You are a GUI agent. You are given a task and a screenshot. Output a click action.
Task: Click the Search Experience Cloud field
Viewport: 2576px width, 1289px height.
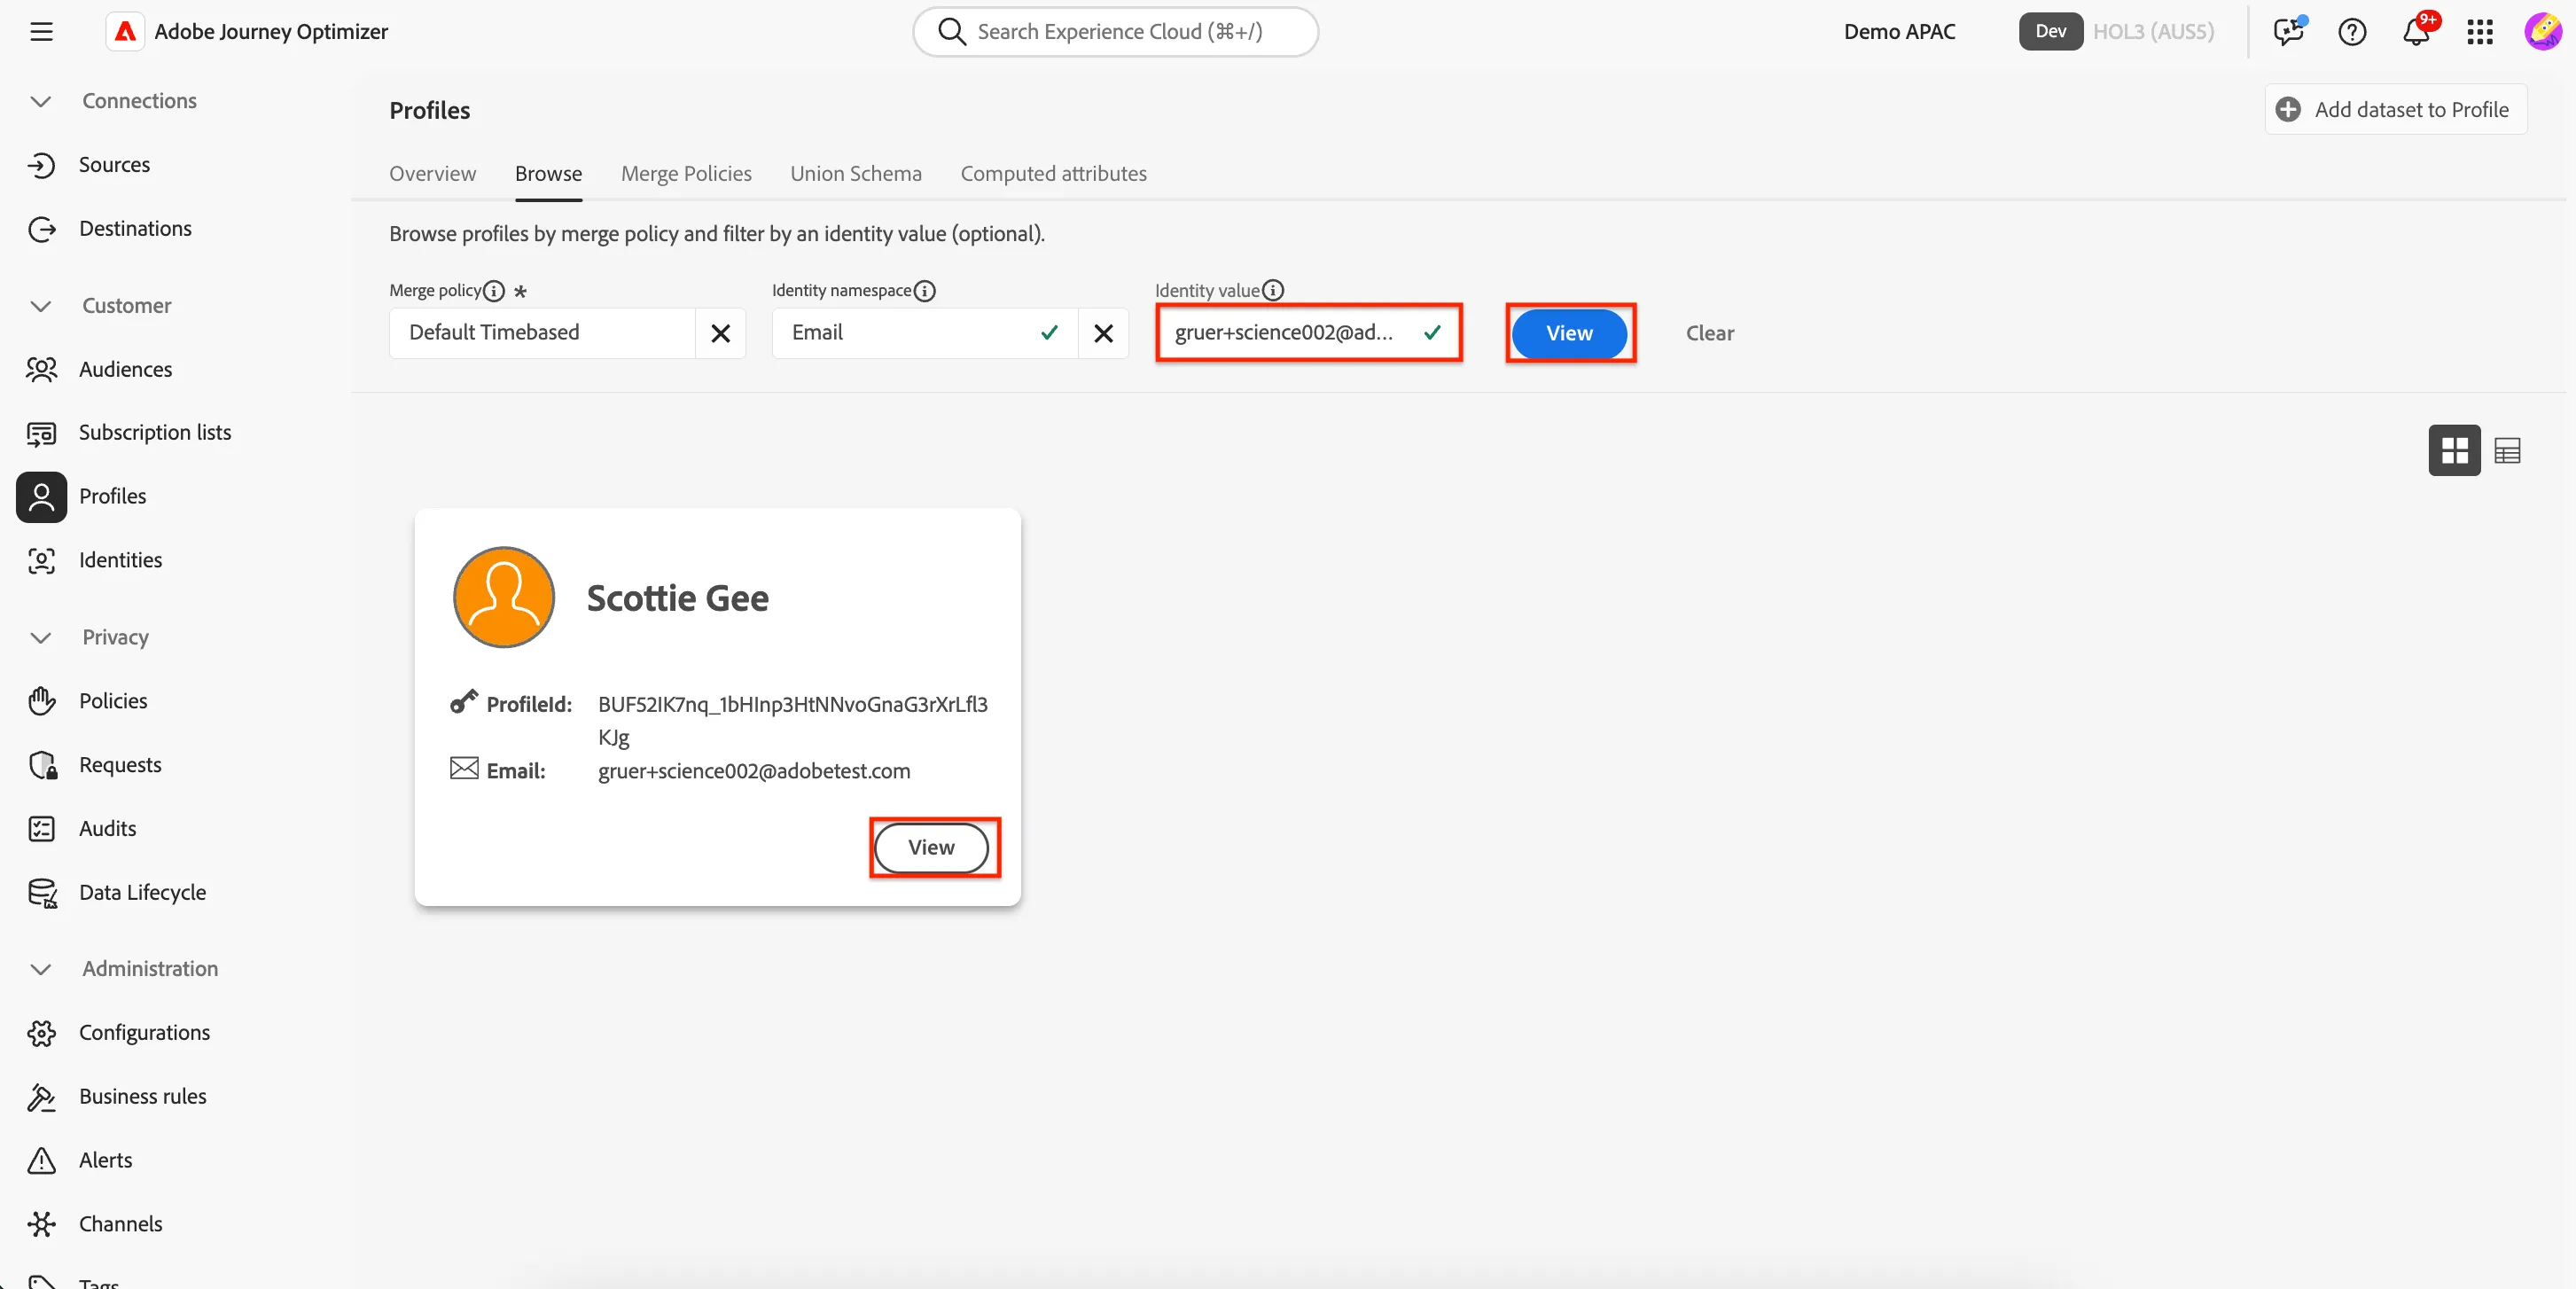[1115, 31]
